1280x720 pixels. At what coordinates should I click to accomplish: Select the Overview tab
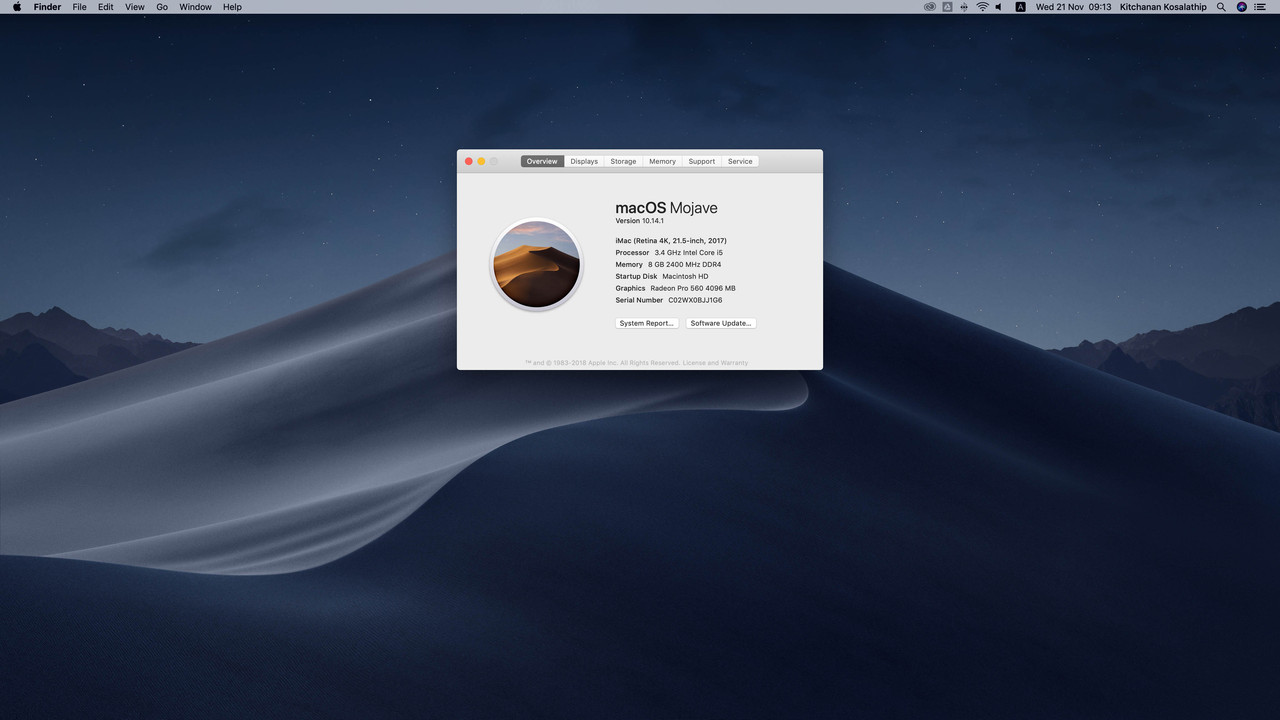pyautogui.click(x=542, y=161)
